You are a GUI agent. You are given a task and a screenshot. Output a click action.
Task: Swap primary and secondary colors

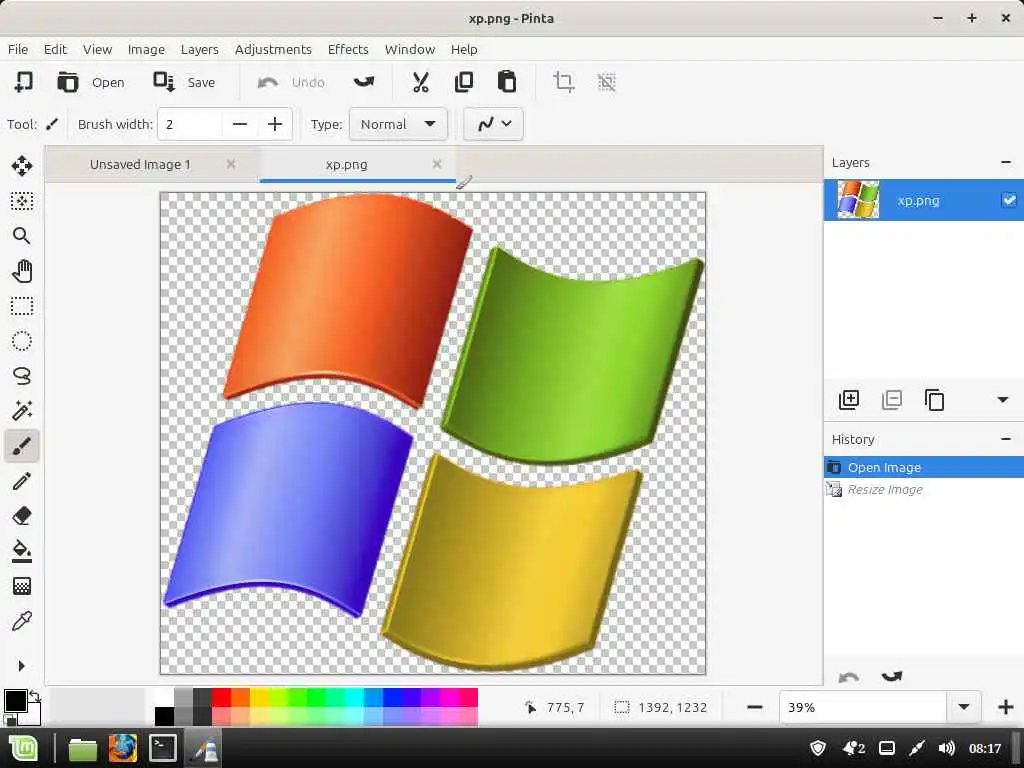(35, 696)
